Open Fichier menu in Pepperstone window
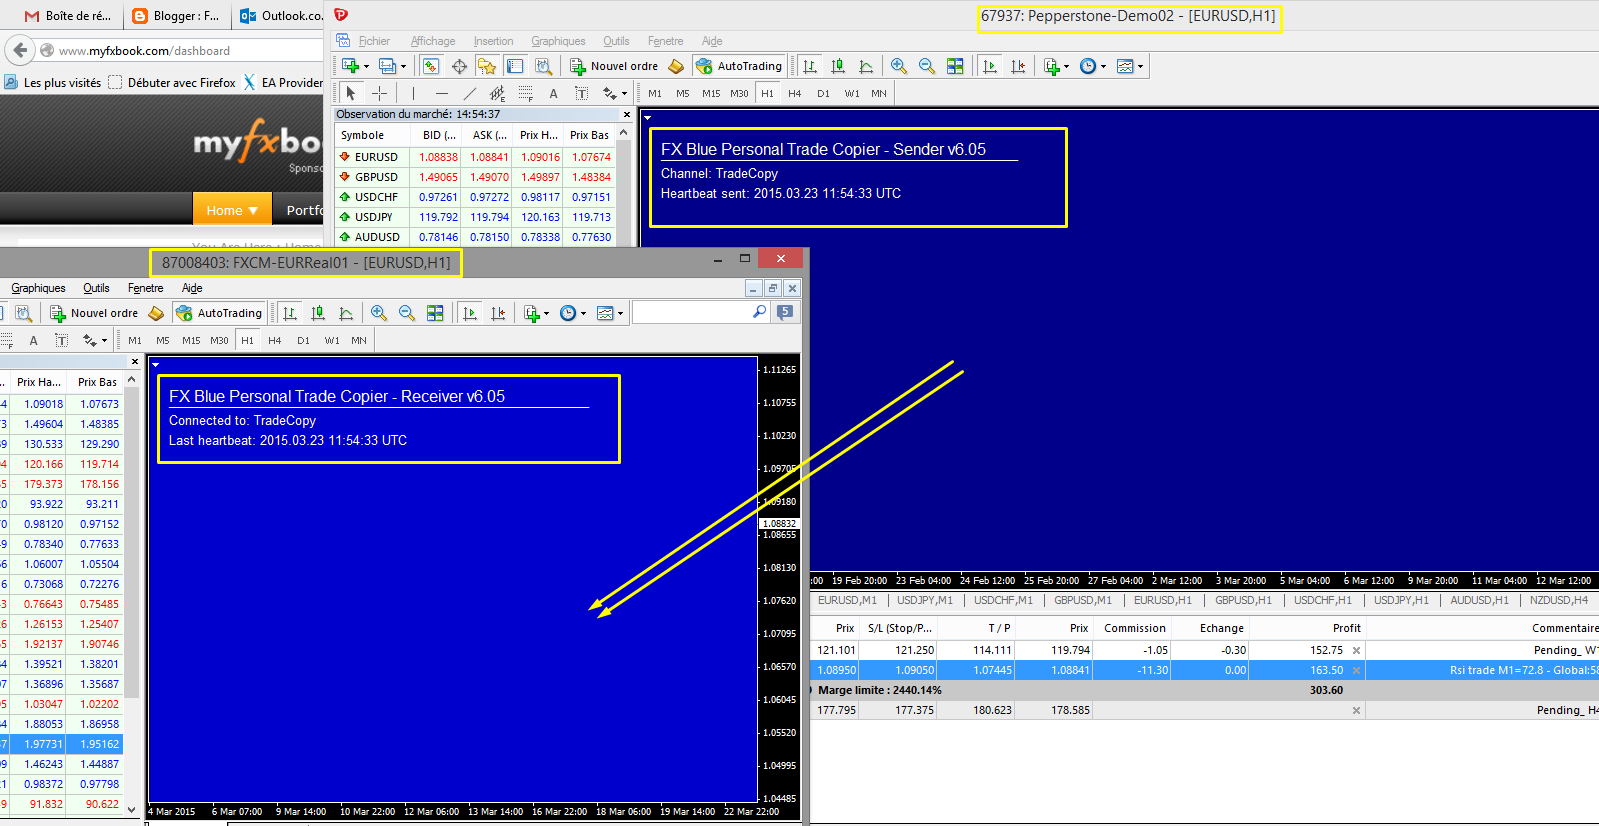The image size is (1599, 826). coord(374,41)
